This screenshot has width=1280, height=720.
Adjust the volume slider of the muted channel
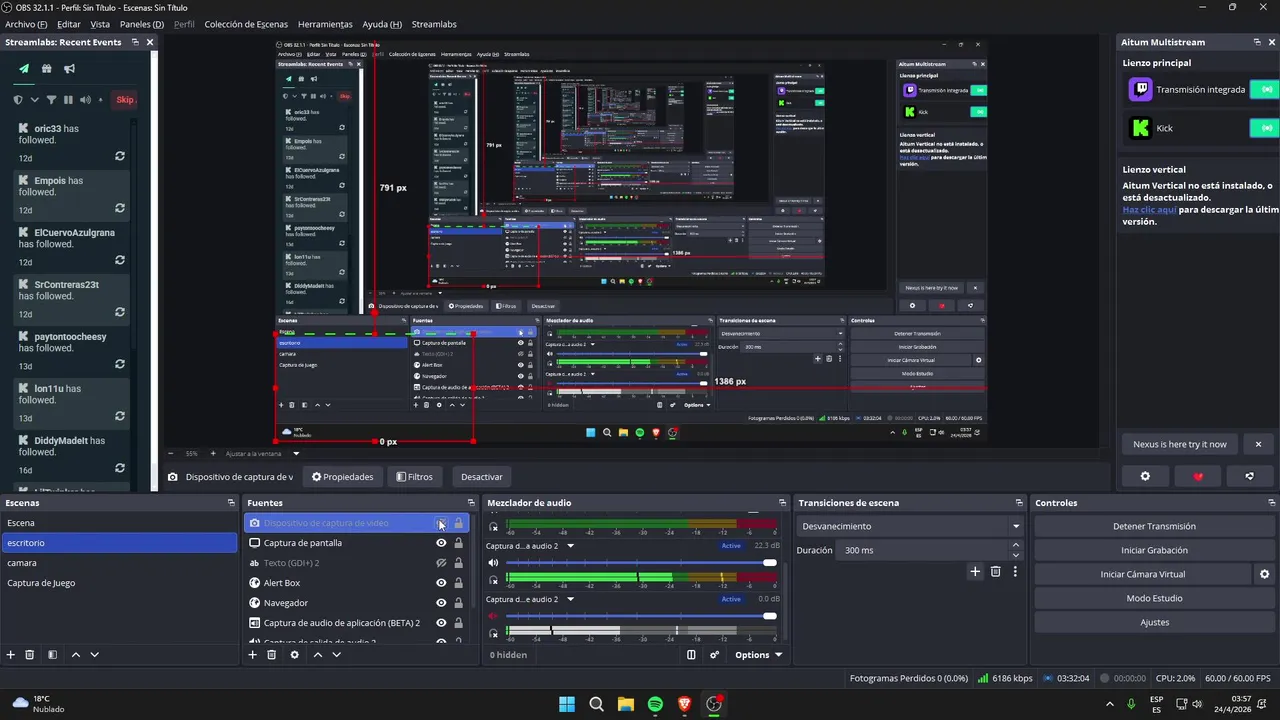point(642,616)
